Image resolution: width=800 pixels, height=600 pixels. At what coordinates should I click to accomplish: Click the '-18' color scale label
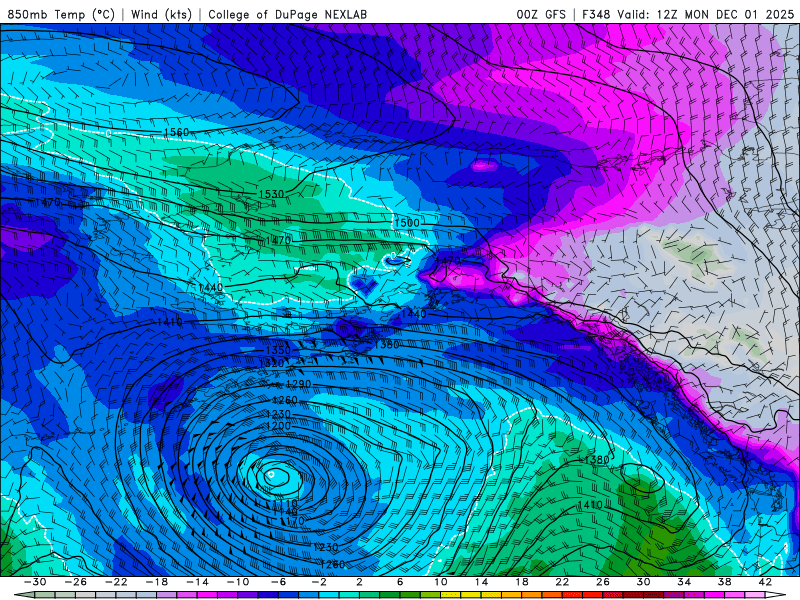(157, 582)
